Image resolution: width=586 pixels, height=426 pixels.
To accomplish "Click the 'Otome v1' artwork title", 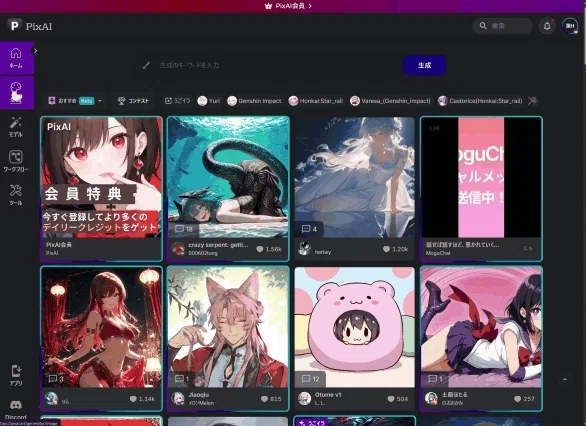I will [x=328, y=395].
